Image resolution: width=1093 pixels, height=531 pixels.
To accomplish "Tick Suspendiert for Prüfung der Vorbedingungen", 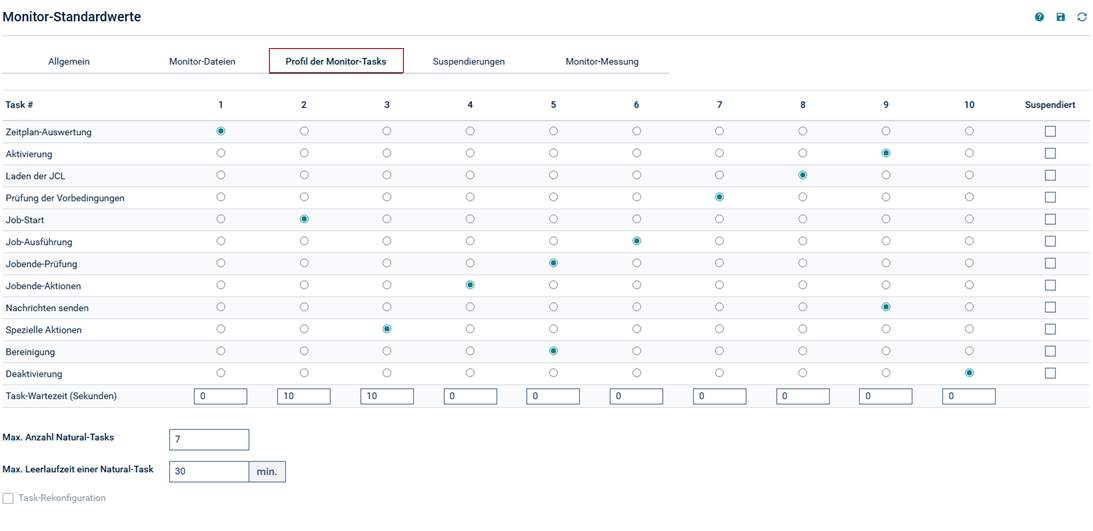I will [x=1050, y=197].
